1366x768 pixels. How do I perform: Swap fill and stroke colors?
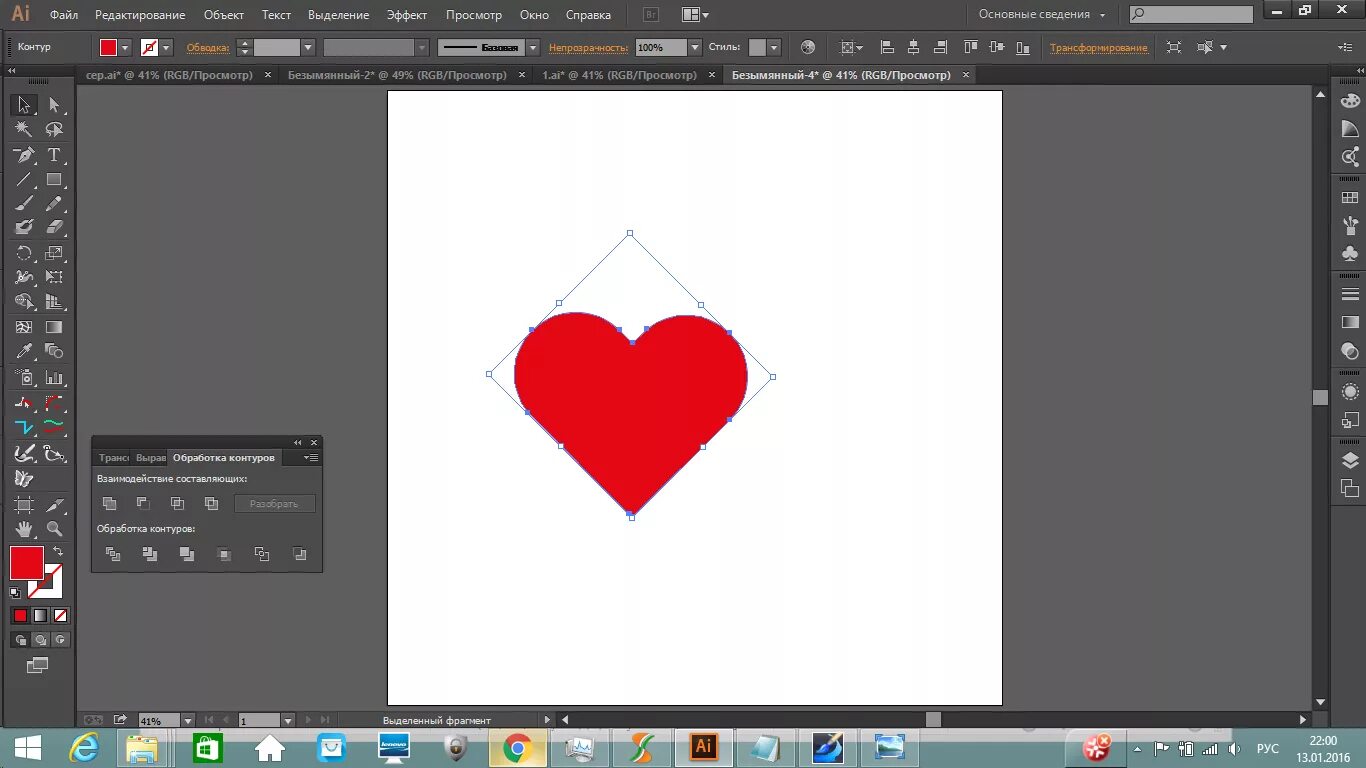tap(58, 551)
